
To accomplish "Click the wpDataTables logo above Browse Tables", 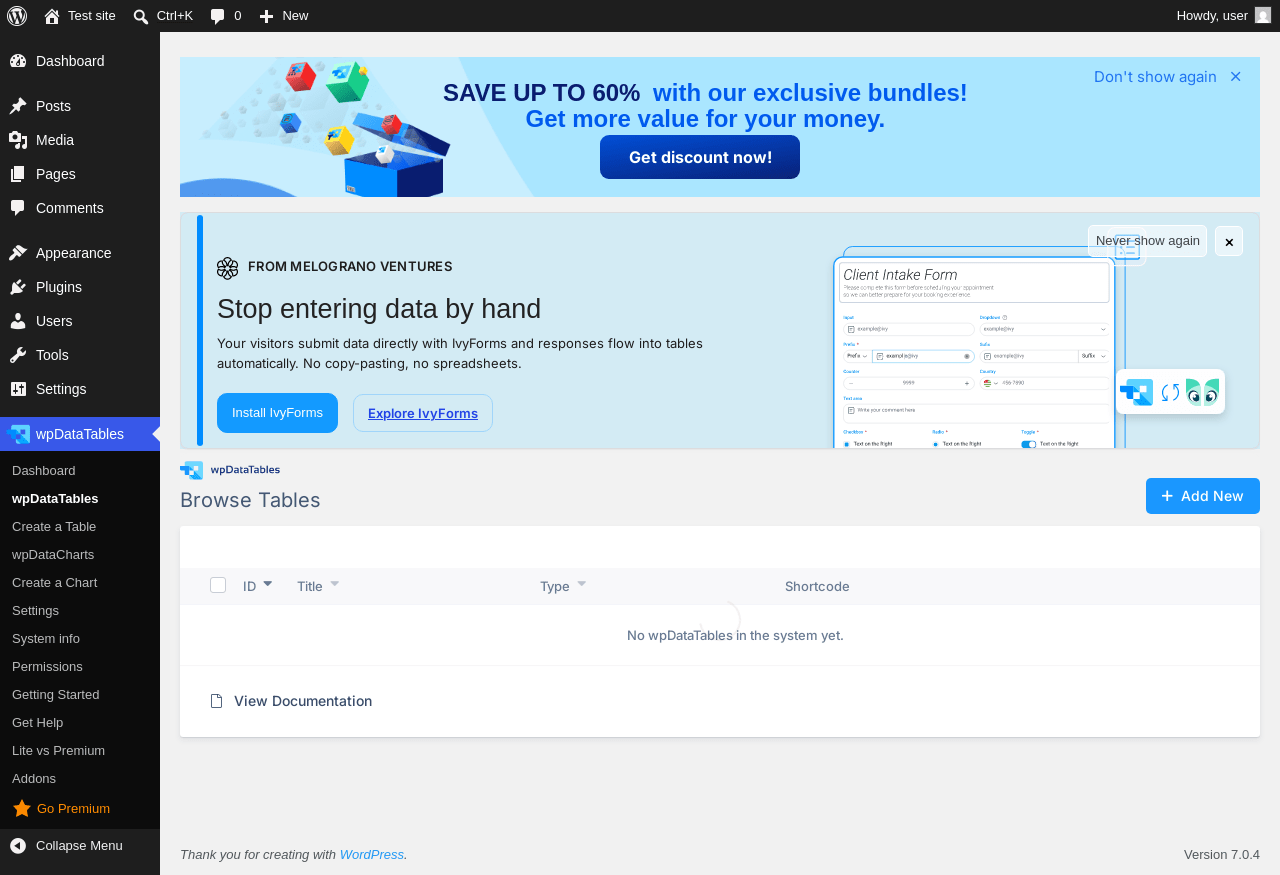I will coord(230,470).
